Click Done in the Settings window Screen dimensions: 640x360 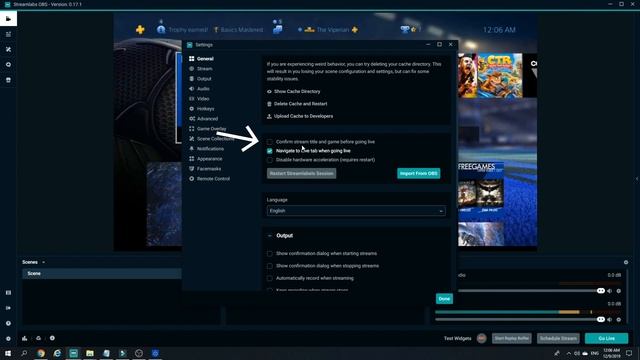(444, 299)
